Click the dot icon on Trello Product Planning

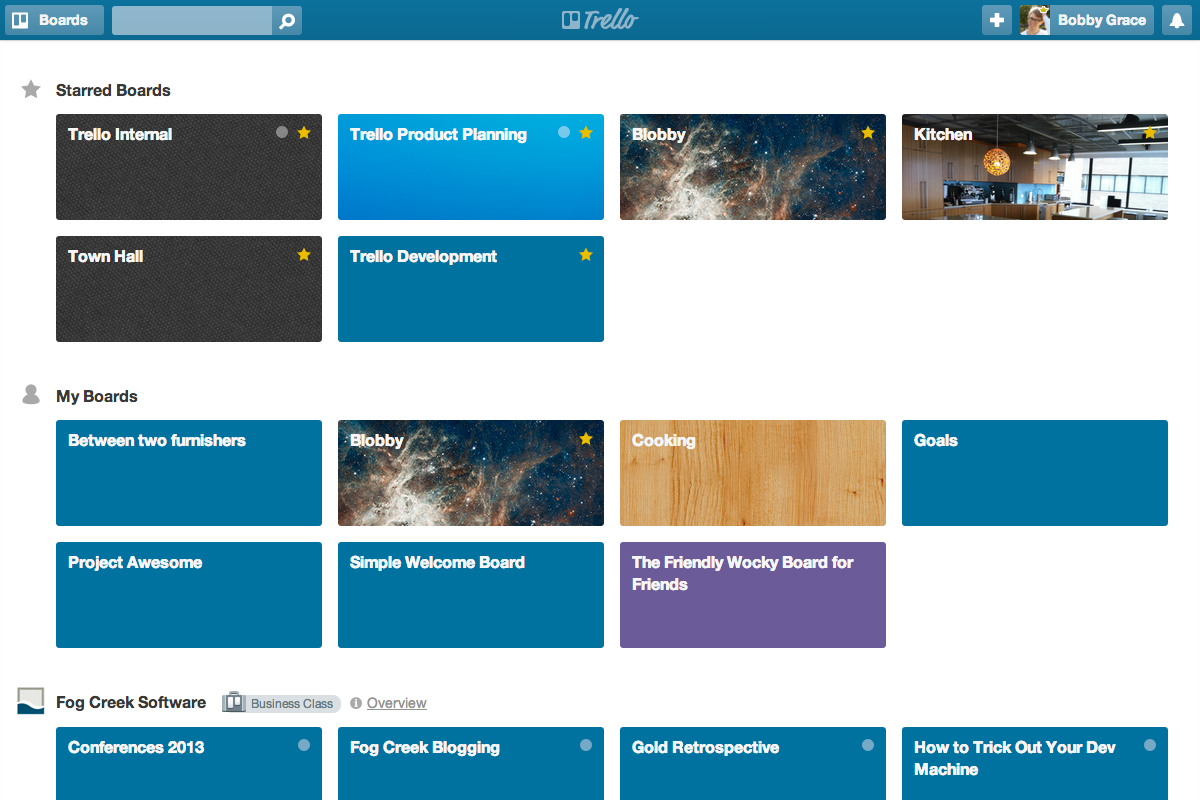point(564,132)
